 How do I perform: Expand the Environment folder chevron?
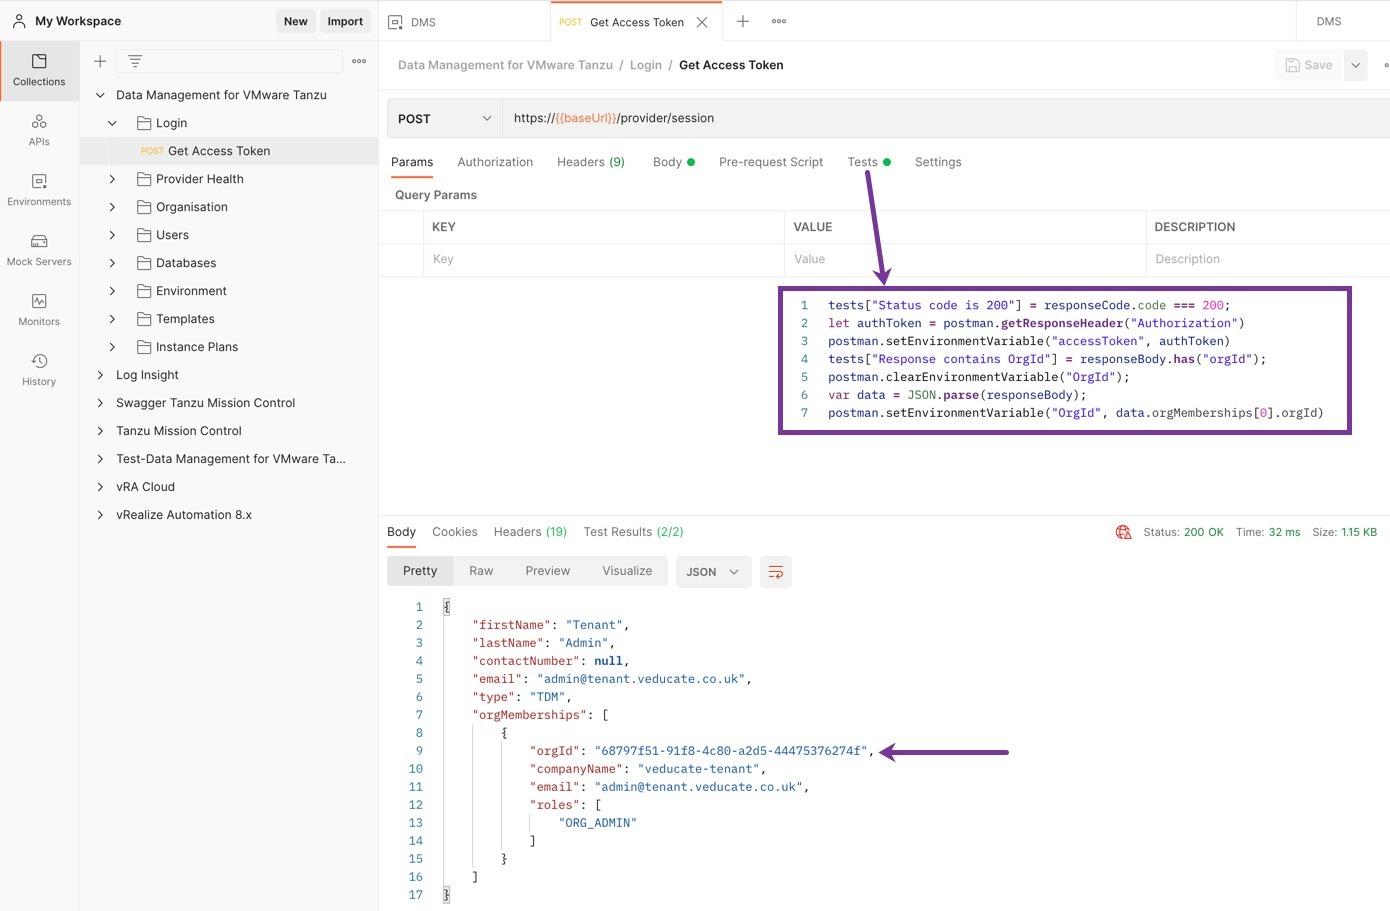pos(112,291)
